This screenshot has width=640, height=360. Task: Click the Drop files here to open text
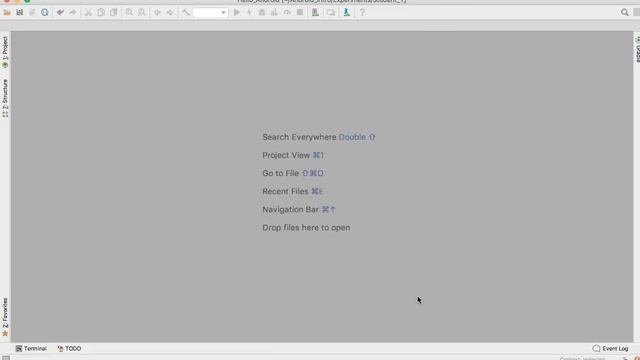point(306,227)
